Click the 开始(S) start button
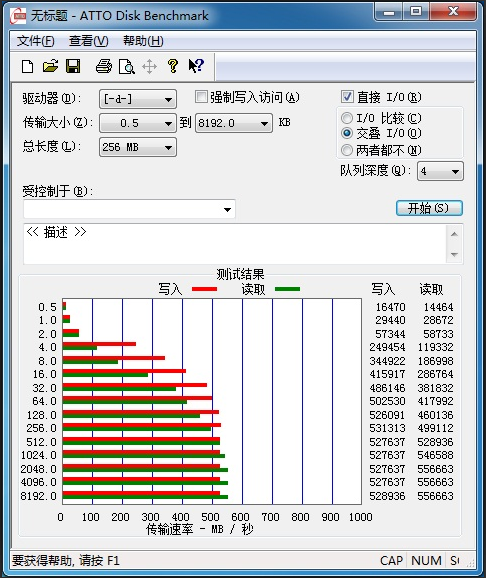 tap(429, 208)
